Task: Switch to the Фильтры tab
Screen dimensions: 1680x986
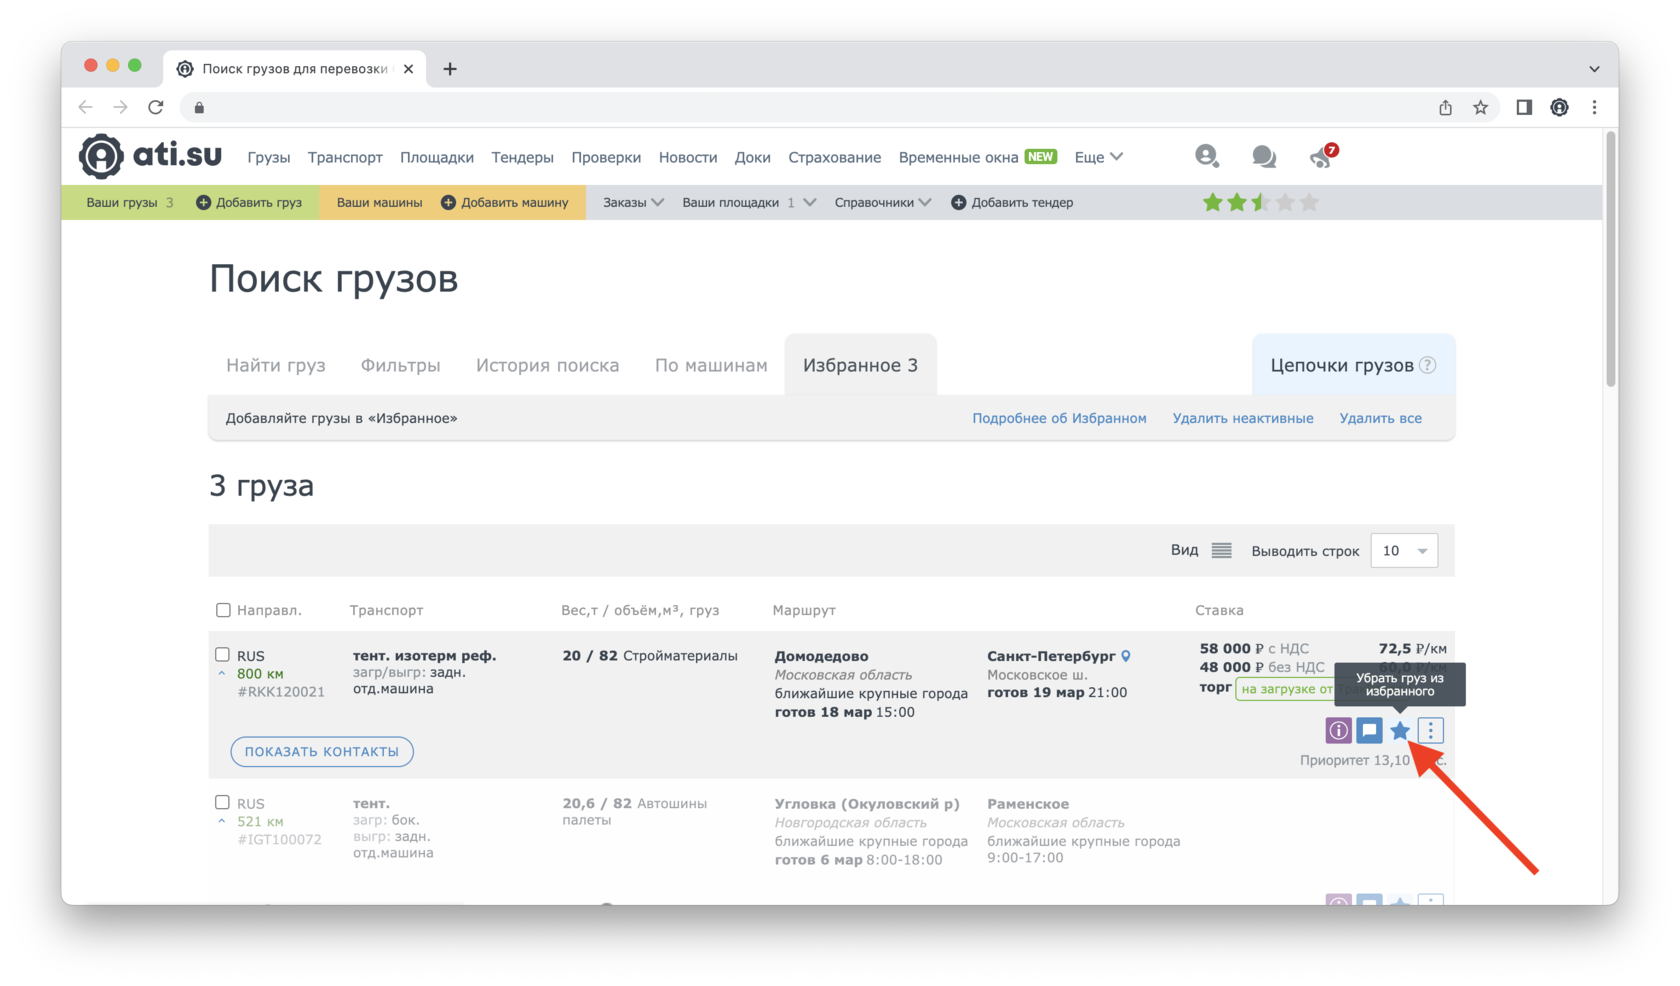Action: (x=401, y=365)
